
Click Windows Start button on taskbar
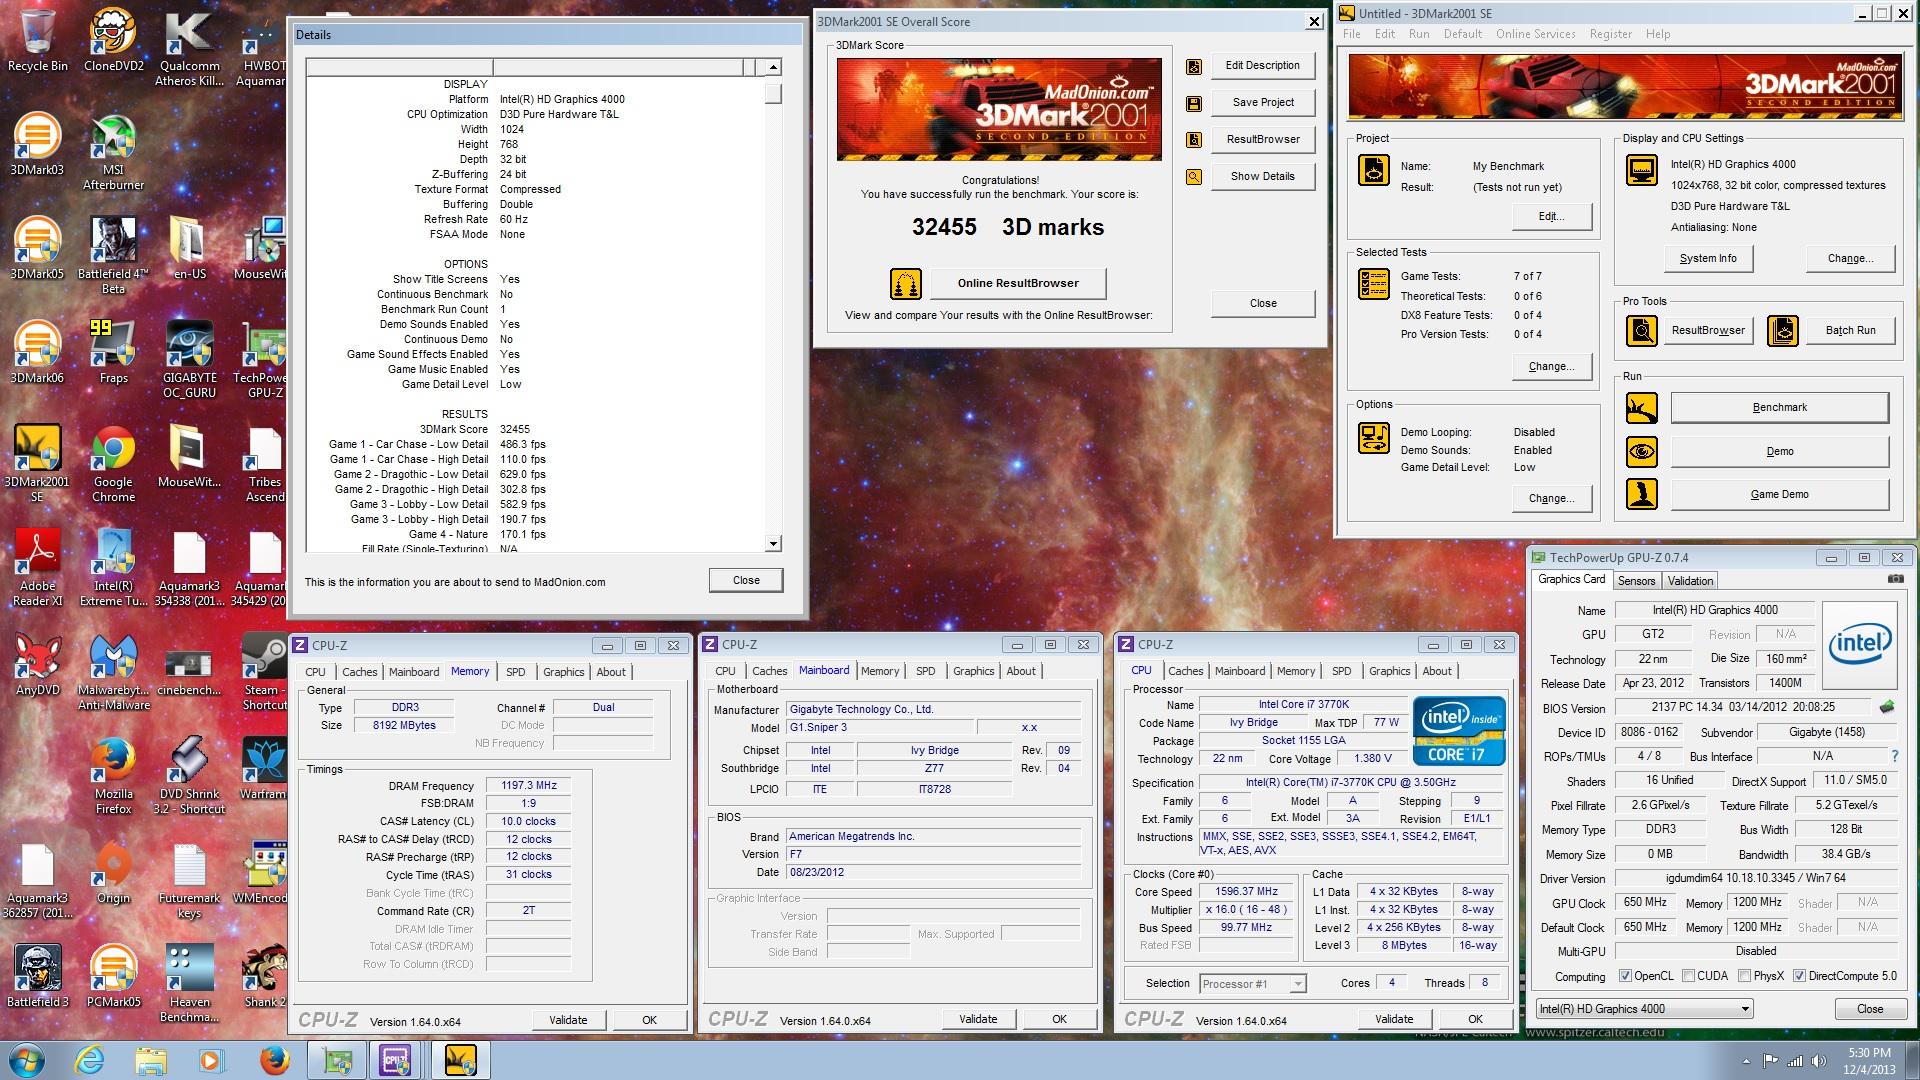[x=27, y=1059]
